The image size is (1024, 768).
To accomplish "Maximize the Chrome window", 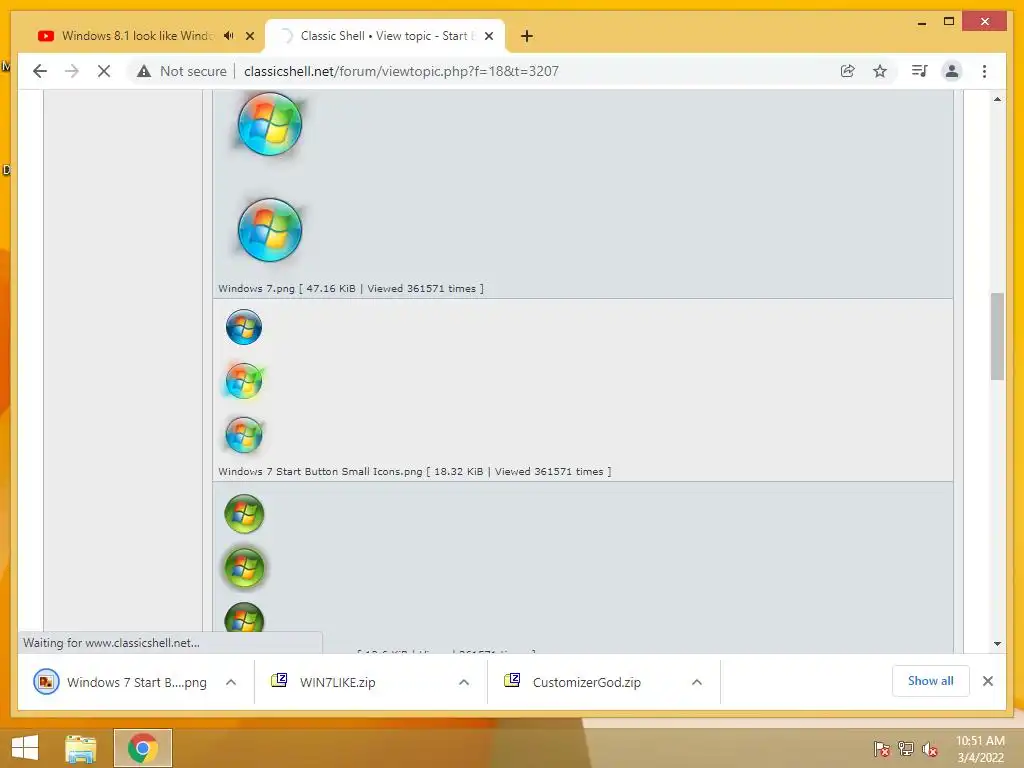I will [949, 22].
